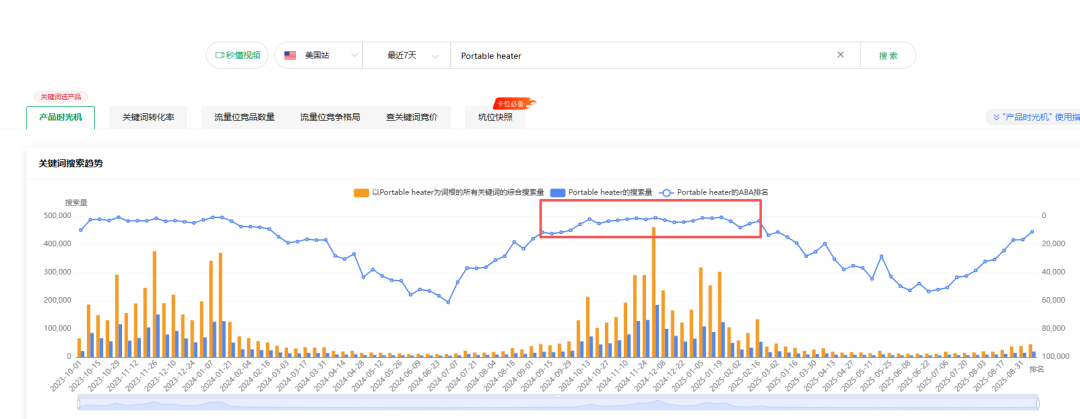Click the 关键词反选产品 red badge
This screenshot has height=419, width=1080.
pos(62,97)
